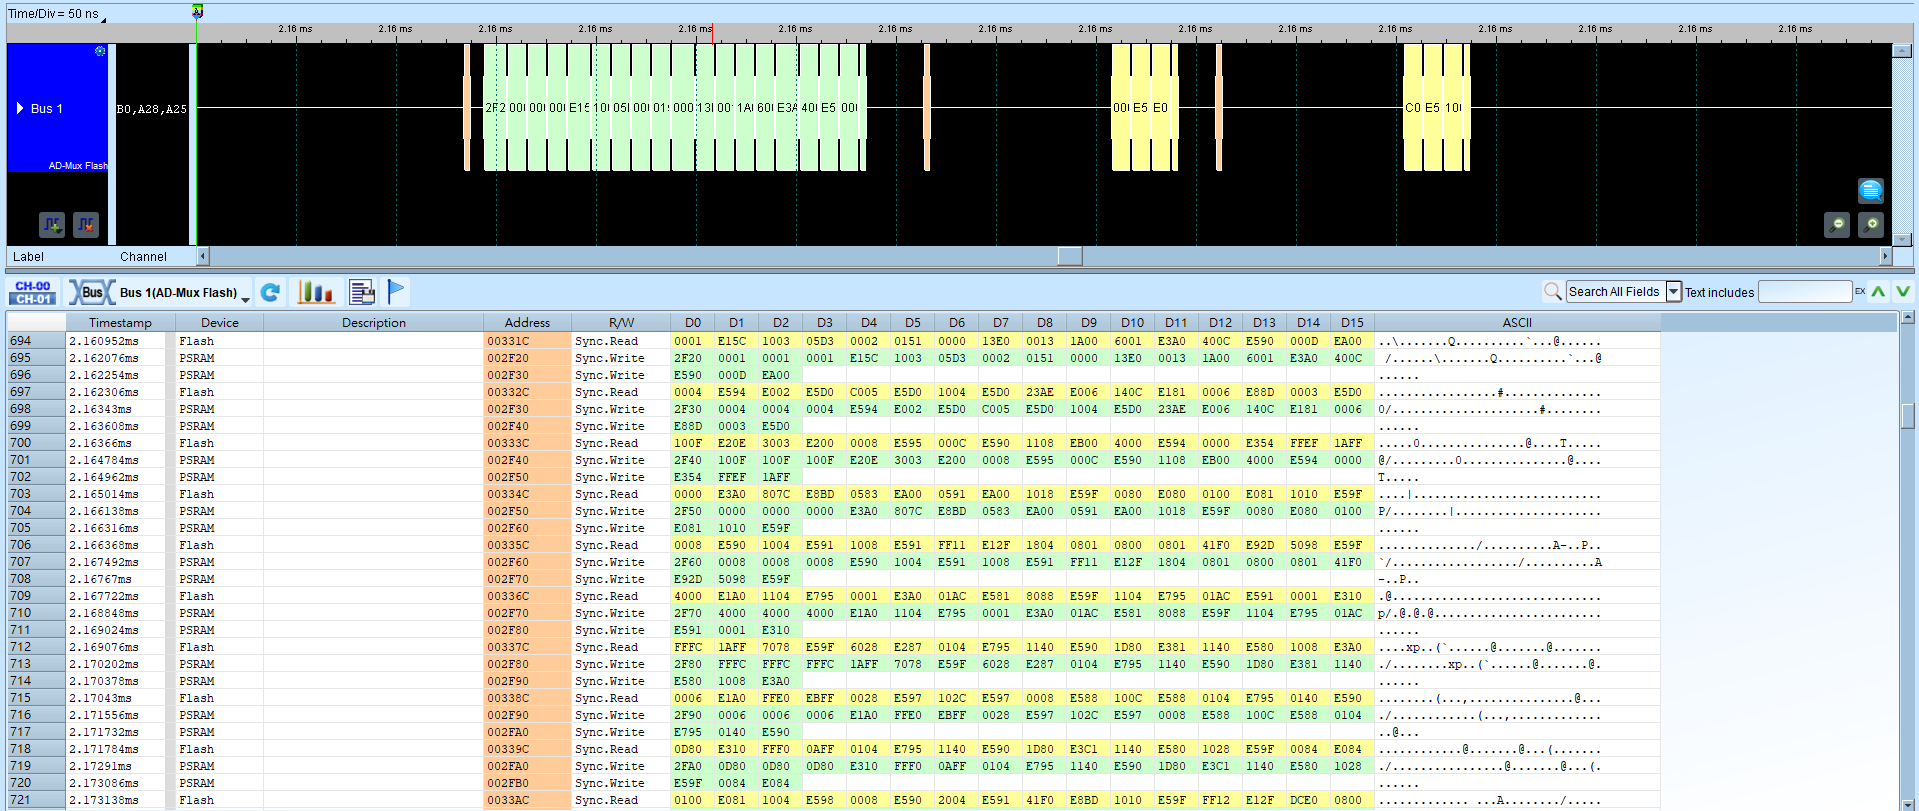1919x811 pixels.
Task: Click the green up arrow search previous
Action: 1878,292
